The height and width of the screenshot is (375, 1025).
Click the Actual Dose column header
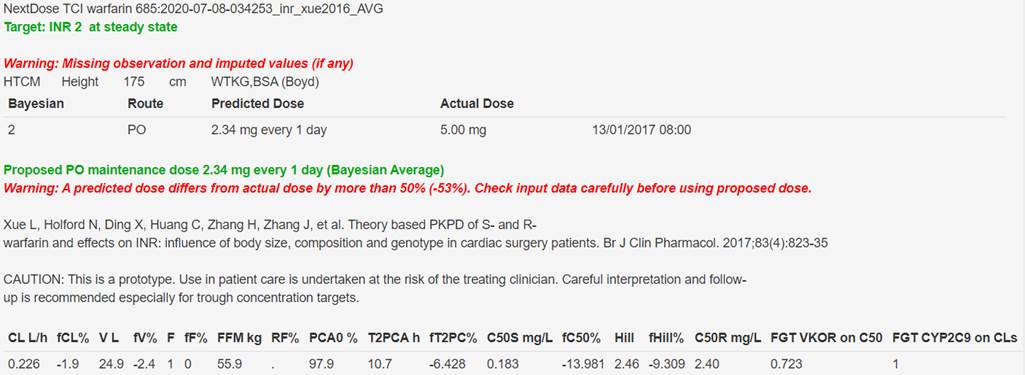click(477, 103)
